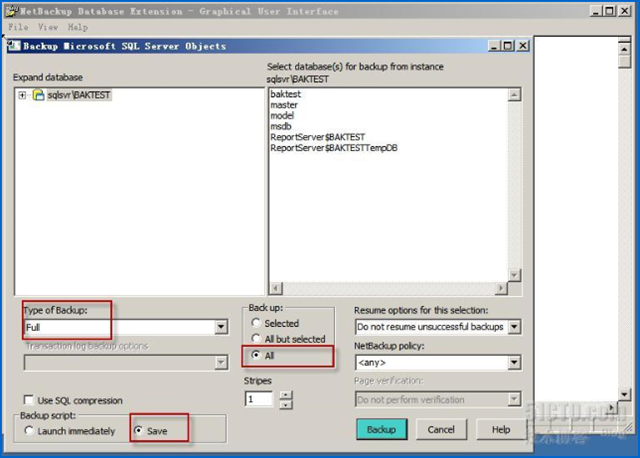Open the Type of Backup dropdown
Viewport: 640px width, 458px height.
pos(221,327)
